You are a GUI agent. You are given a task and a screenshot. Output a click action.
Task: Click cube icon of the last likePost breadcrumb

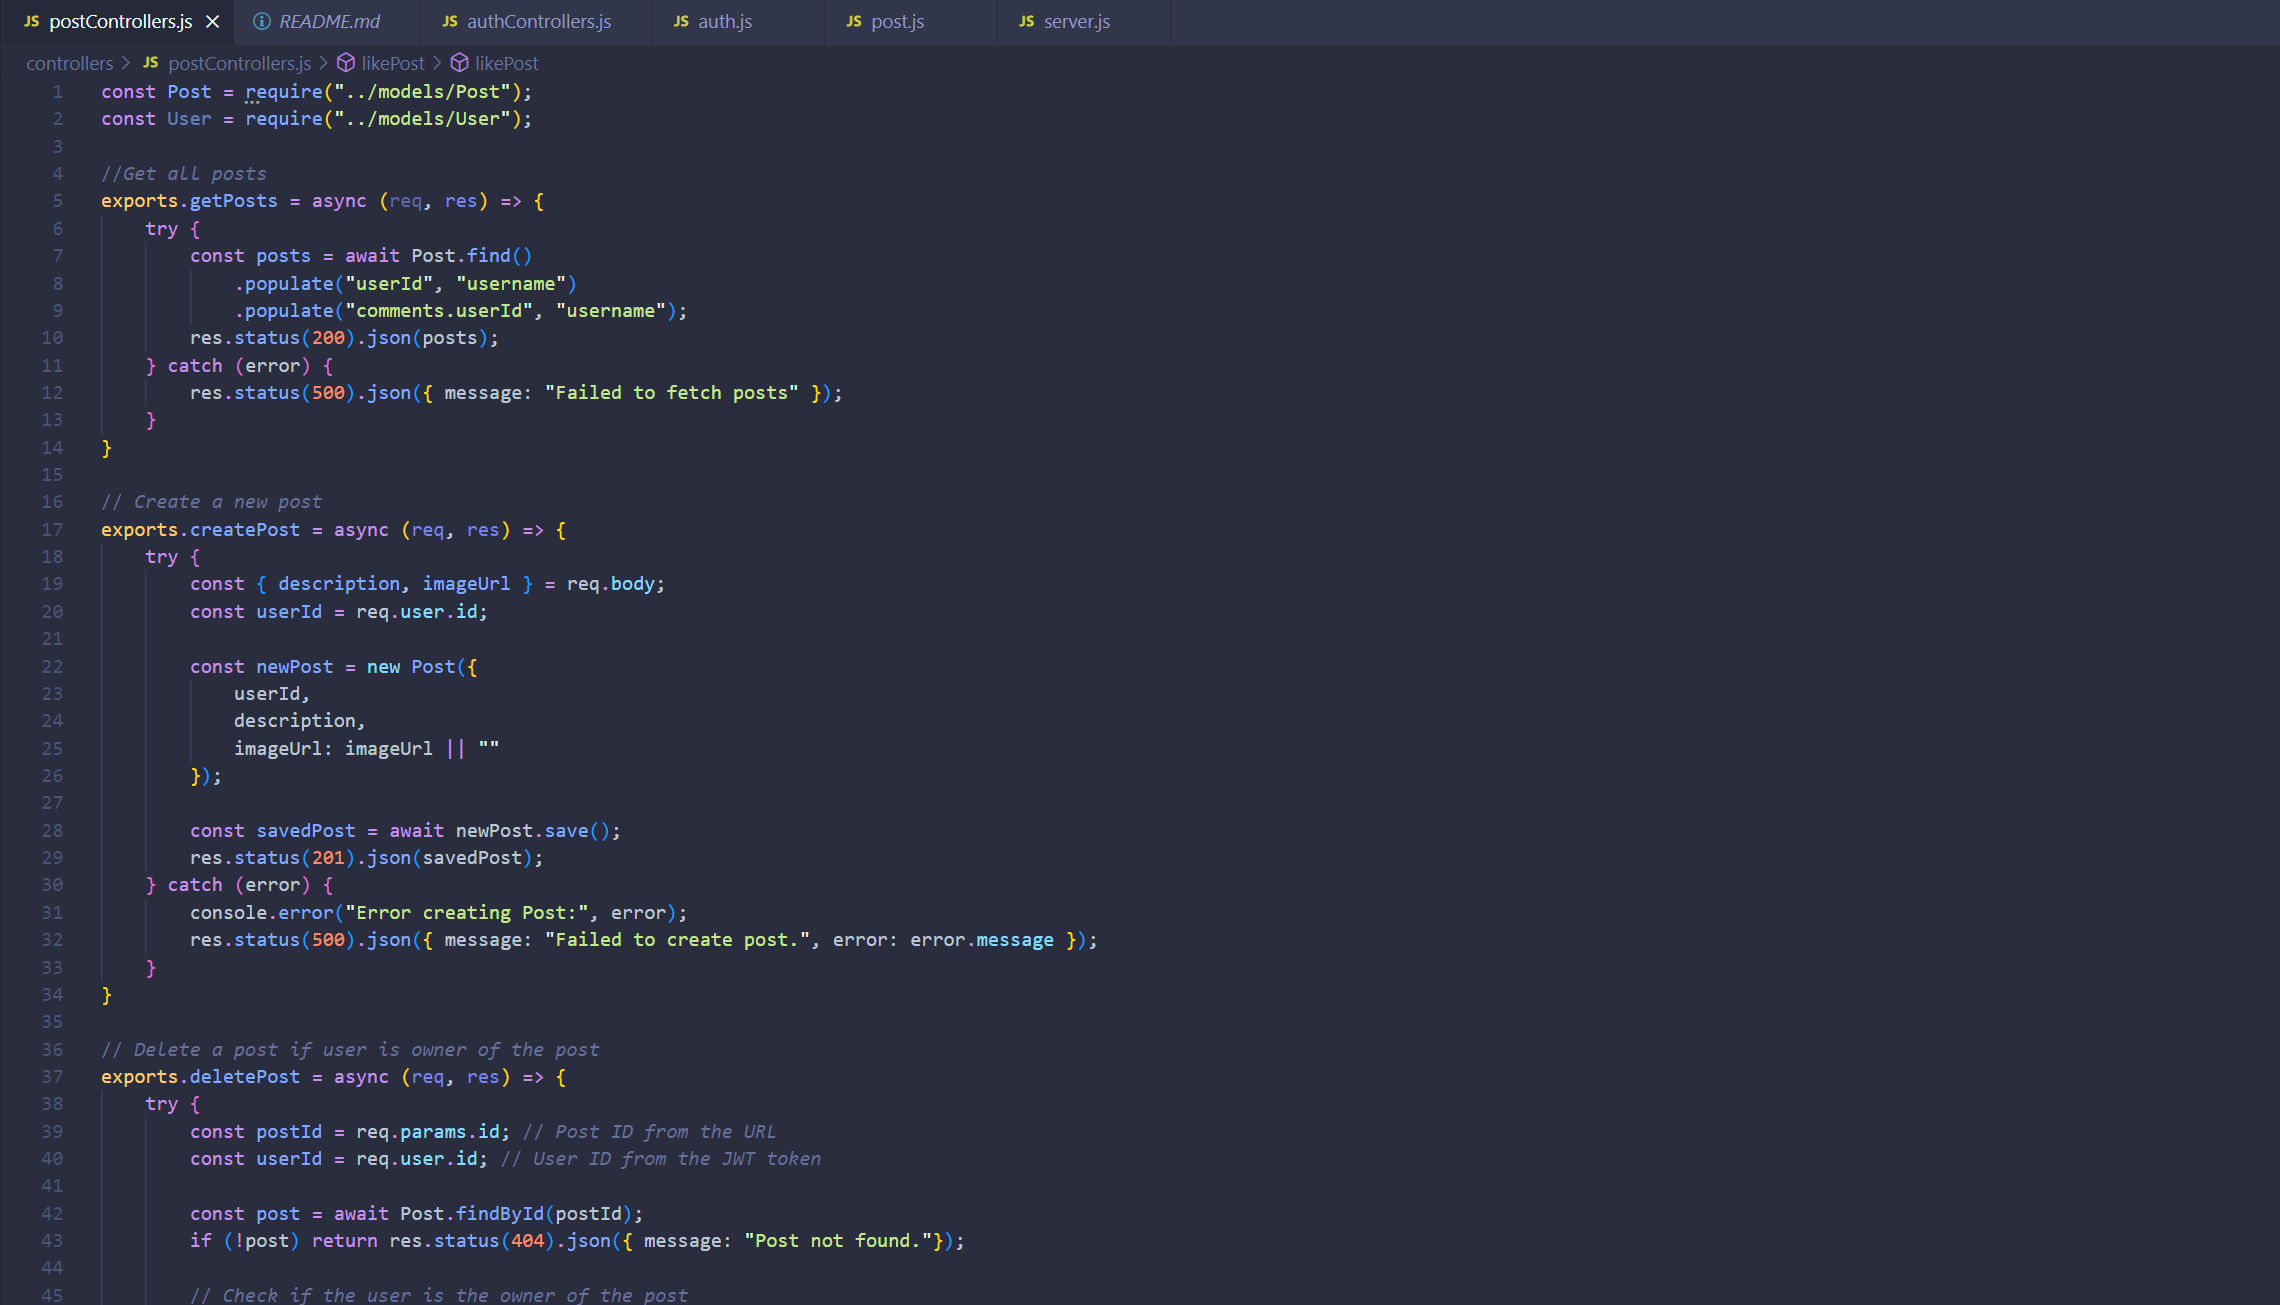459,63
